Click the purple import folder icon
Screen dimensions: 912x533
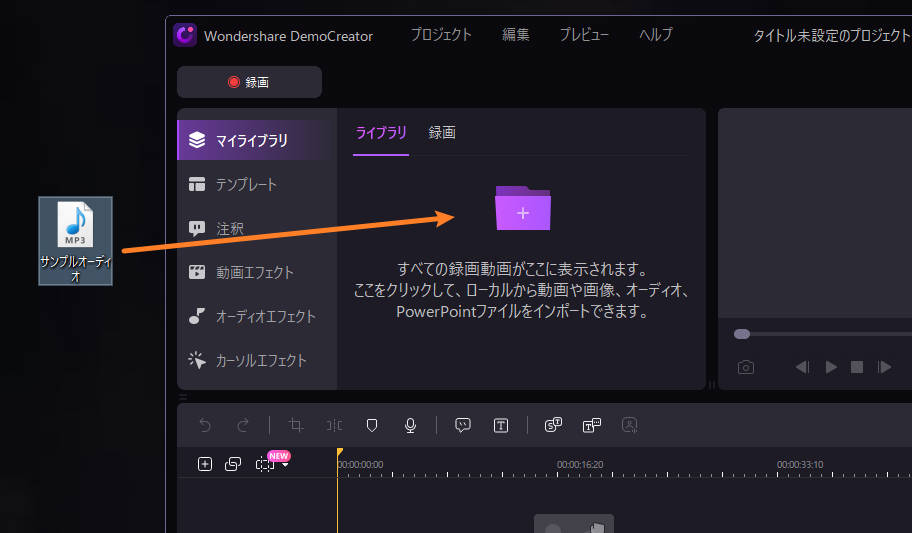pyautogui.click(x=523, y=208)
